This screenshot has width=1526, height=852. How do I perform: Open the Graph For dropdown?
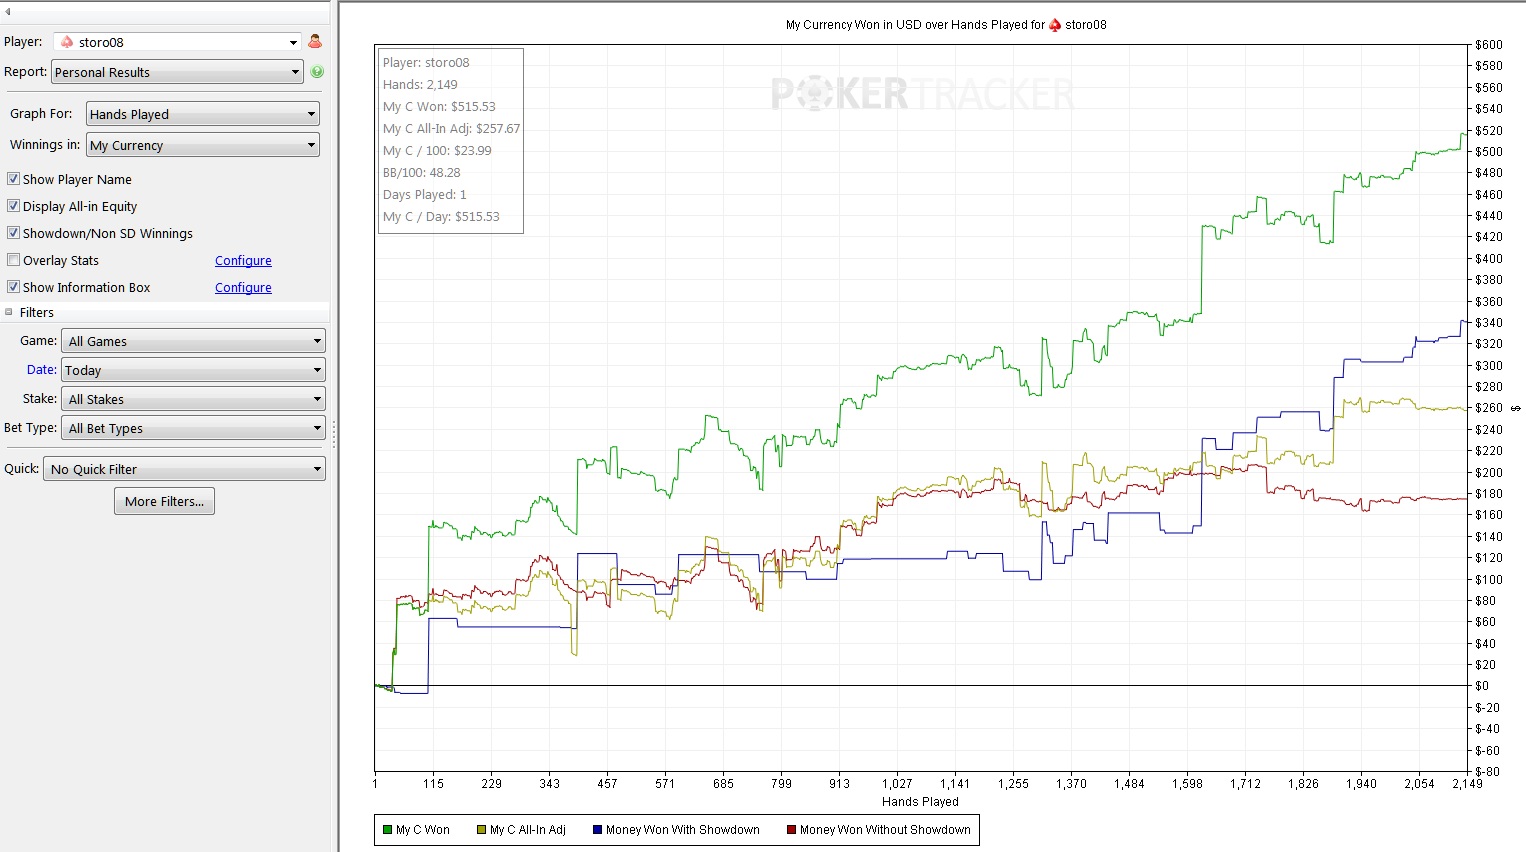203,114
